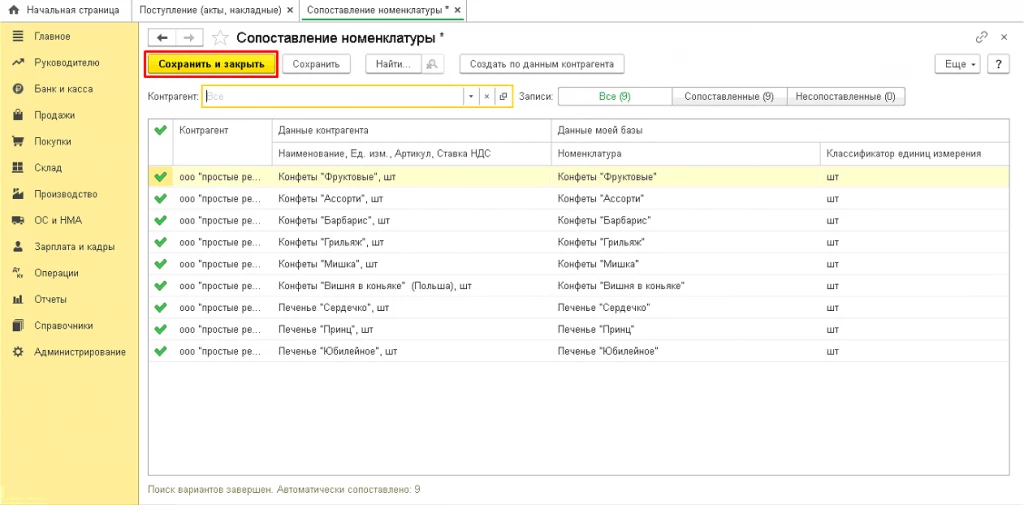Show Все (9) records filter
1024x505 pixels.
[x=615, y=96]
